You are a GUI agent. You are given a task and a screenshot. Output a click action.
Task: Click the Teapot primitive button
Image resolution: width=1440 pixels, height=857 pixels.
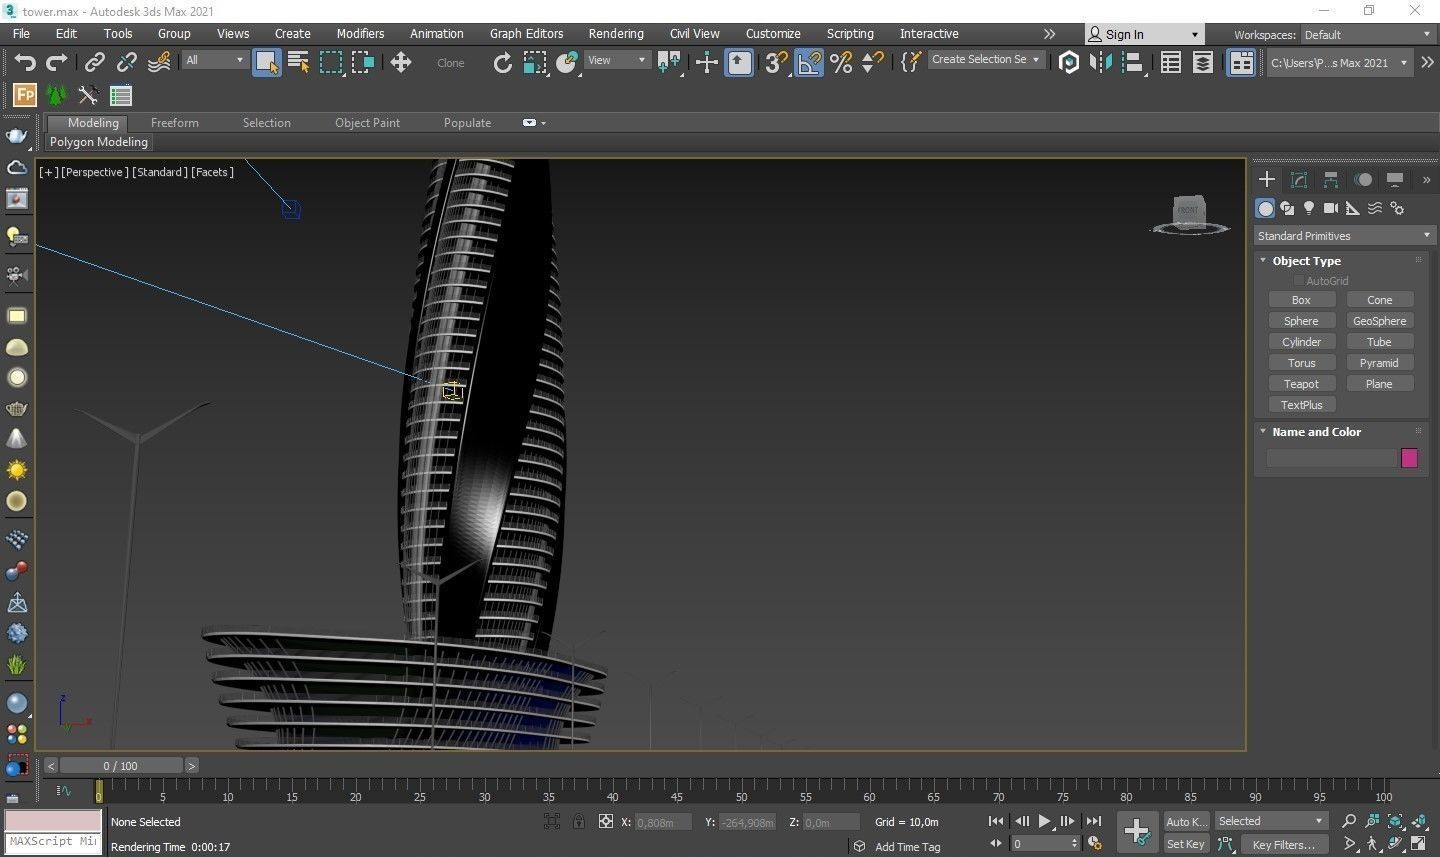[x=1301, y=384]
